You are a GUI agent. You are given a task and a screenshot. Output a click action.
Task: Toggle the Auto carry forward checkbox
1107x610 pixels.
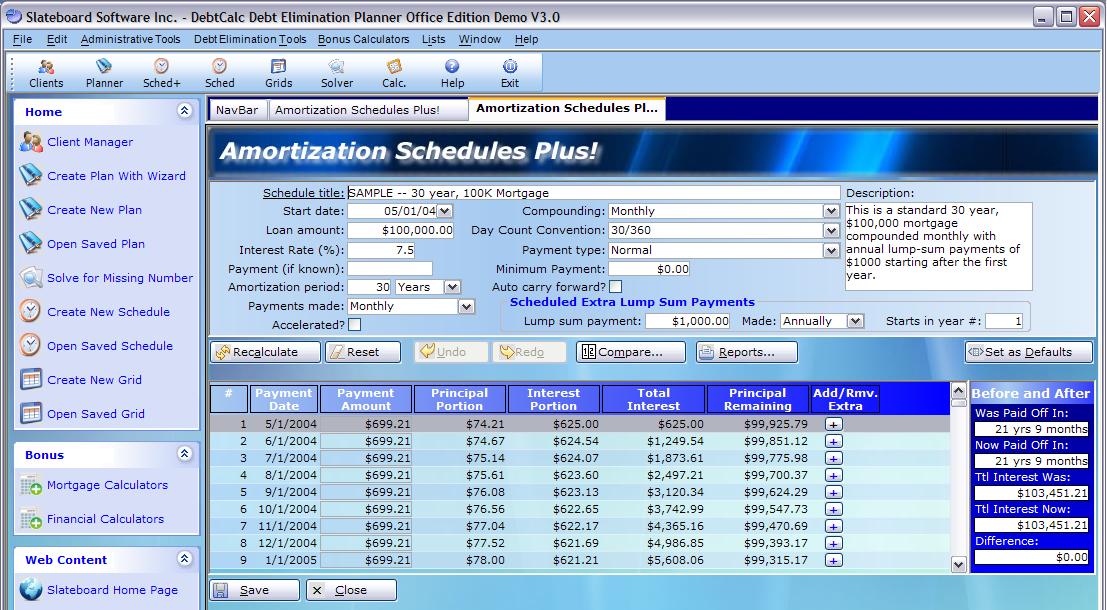pyautogui.click(x=615, y=288)
